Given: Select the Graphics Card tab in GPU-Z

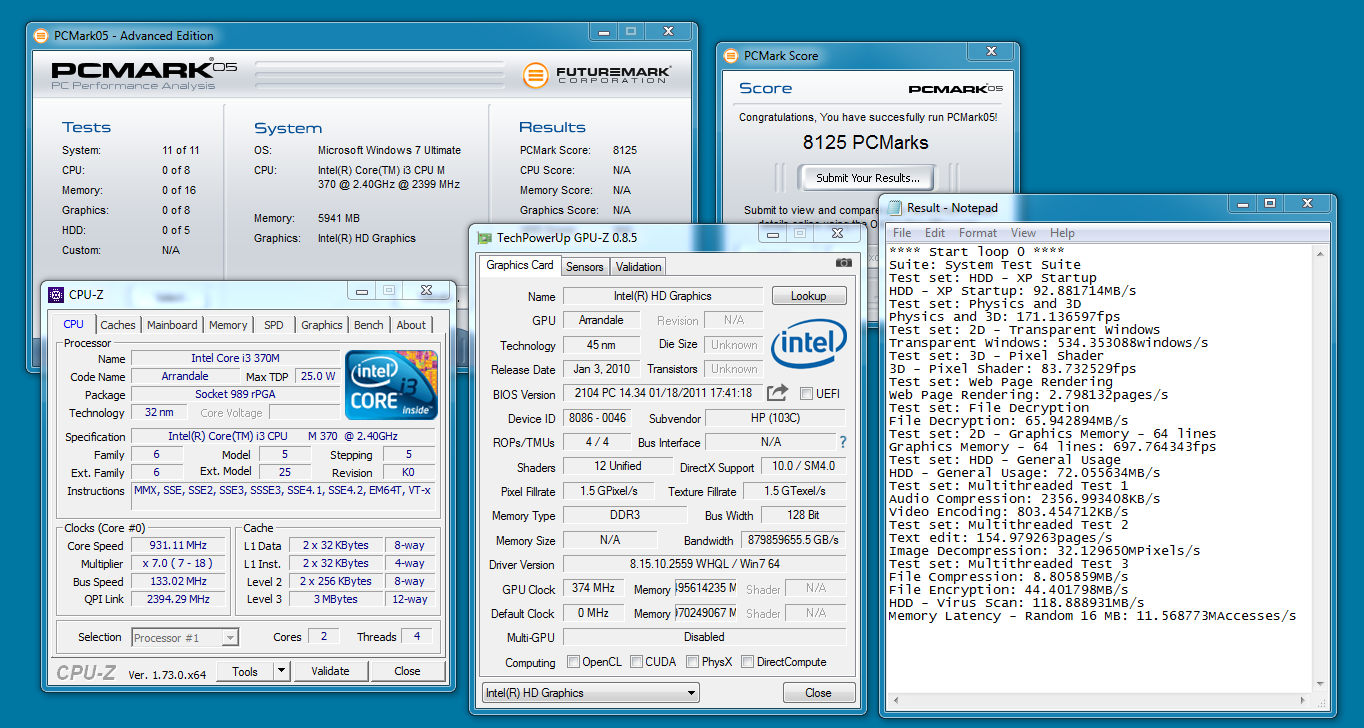Looking at the screenshot, I should pos(520,265).
